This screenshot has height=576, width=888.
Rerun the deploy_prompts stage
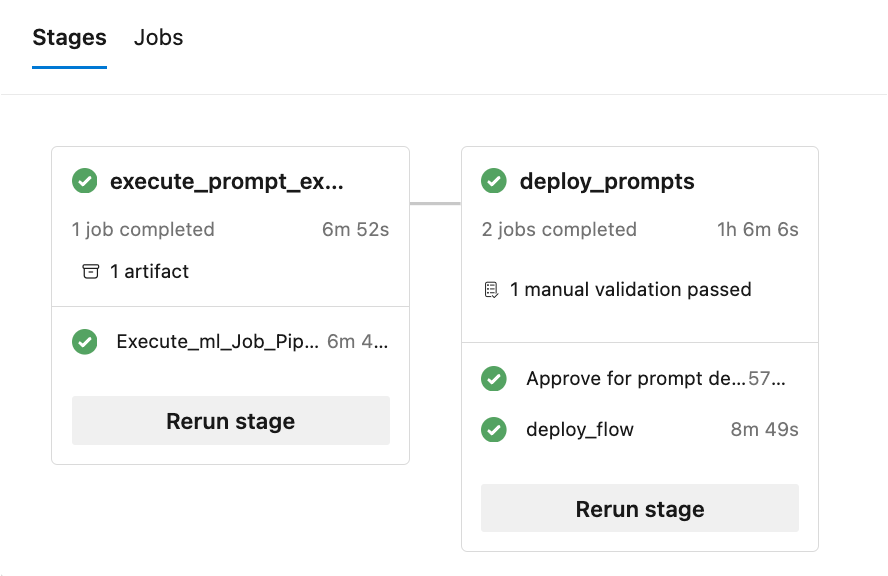[x=640, y=509]
